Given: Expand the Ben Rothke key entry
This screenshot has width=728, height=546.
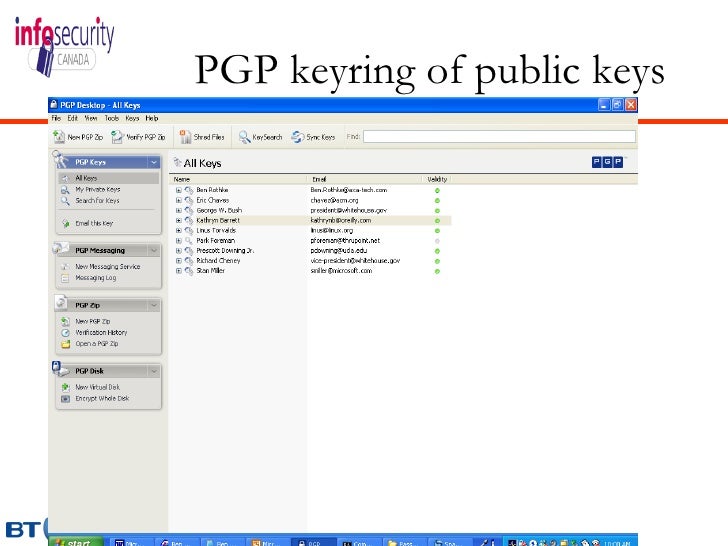Looking at the screenshot, I should point(179,190).
